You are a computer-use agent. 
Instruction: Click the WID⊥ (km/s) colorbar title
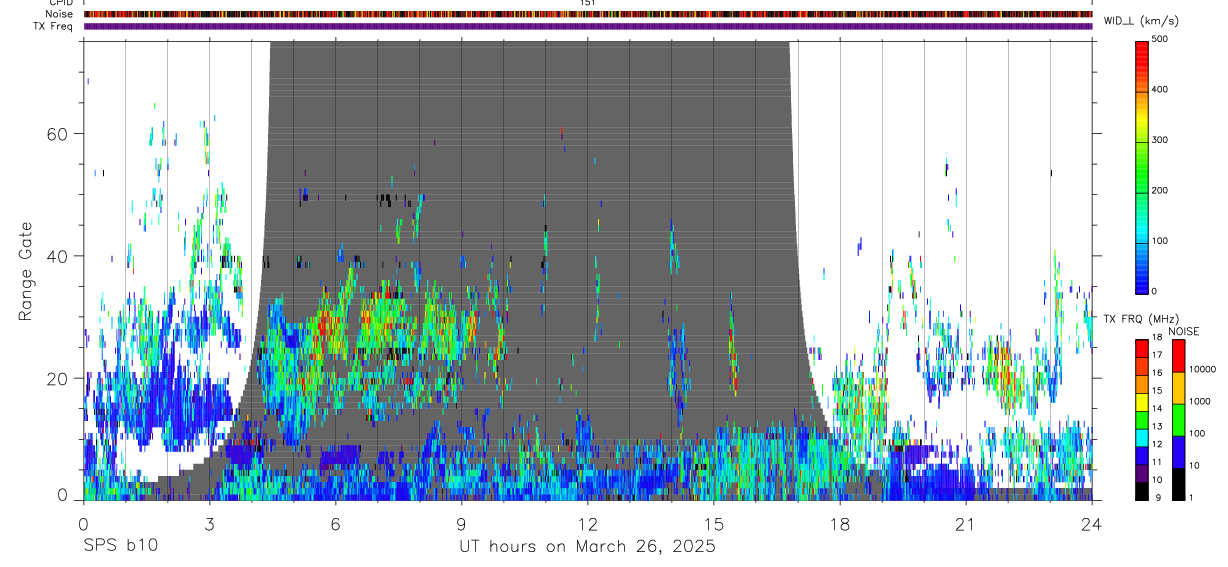(1139, 21)
